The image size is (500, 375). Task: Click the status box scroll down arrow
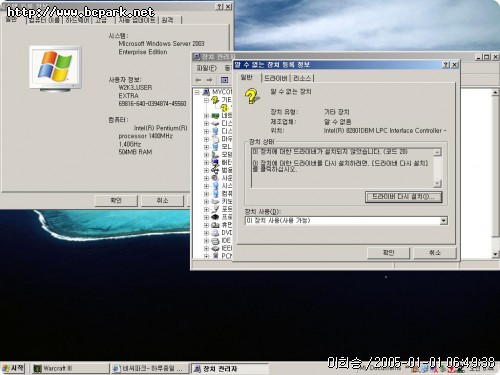point(438,183)
